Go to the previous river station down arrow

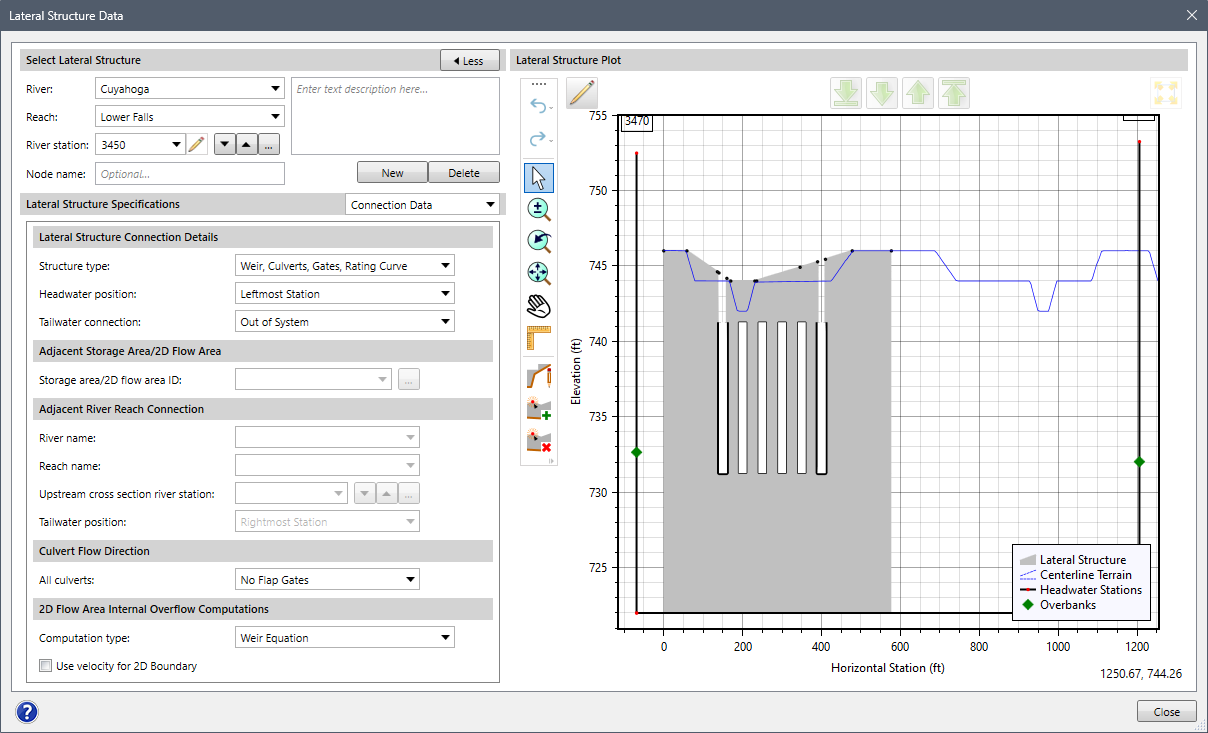pyautogui.click(x=226, y=145)
